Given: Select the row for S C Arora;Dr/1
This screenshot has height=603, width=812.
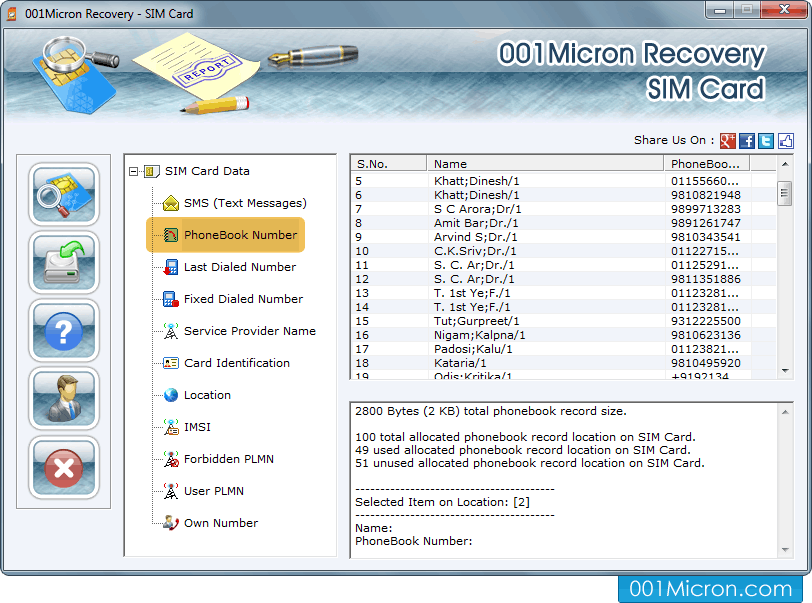Looking at the screenshot, I should tap(564, 209).
